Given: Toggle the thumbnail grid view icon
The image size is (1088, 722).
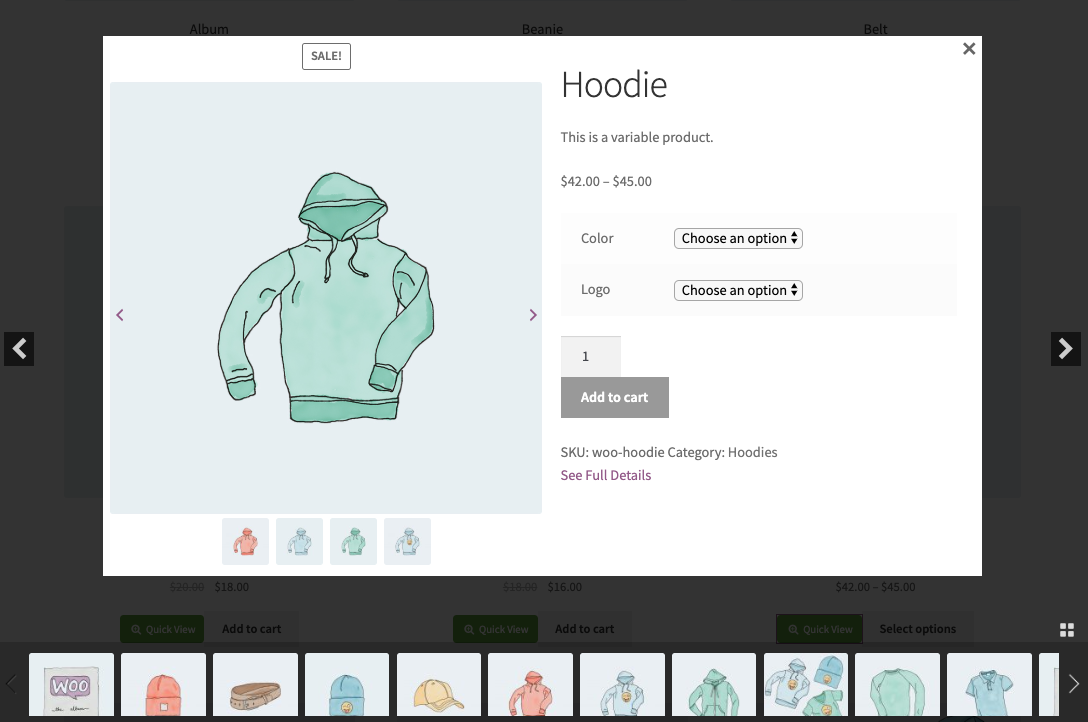Looking at the screenshot, I should click(x=1066, y=629).
